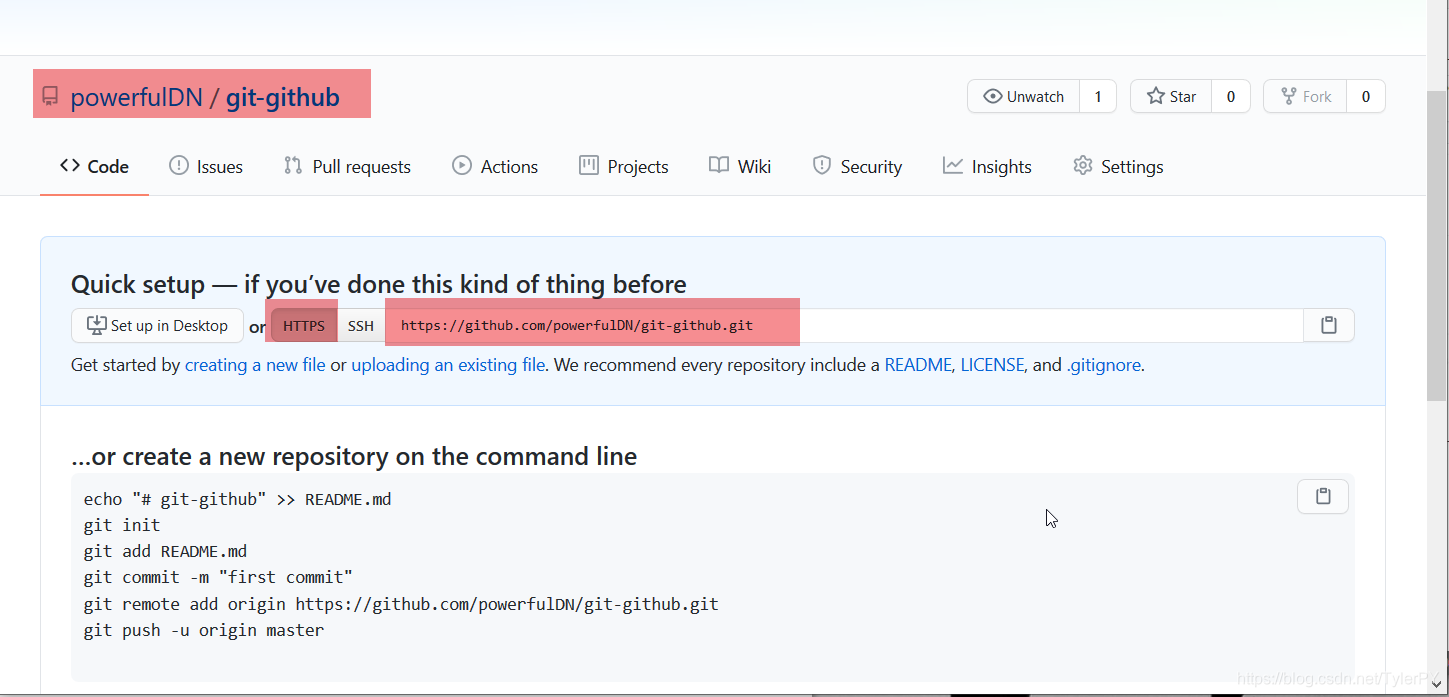The image size is (1449, 697).
Task: Open the Security tab
Action: point(857,166)
